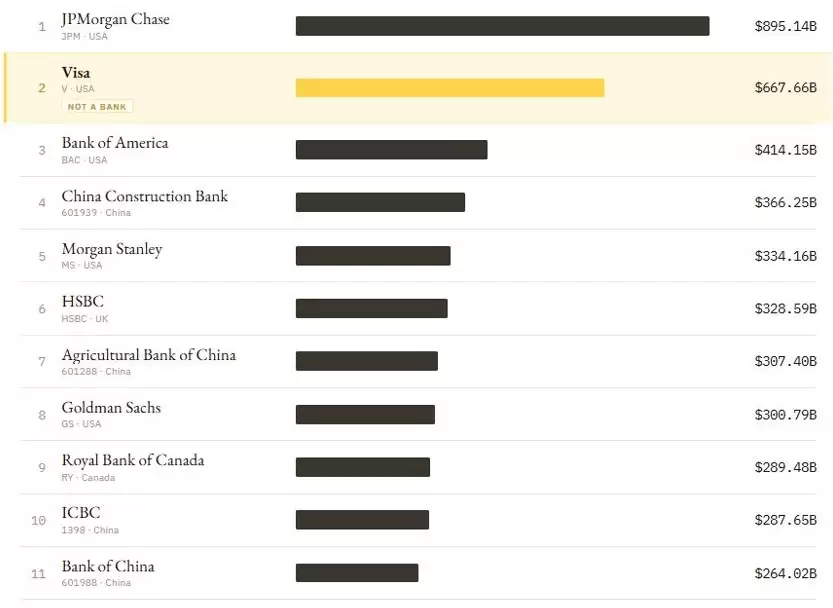This screenshot has width=833, height=608.
Task: Click the Goldman Sachs name
Action: 111,408
